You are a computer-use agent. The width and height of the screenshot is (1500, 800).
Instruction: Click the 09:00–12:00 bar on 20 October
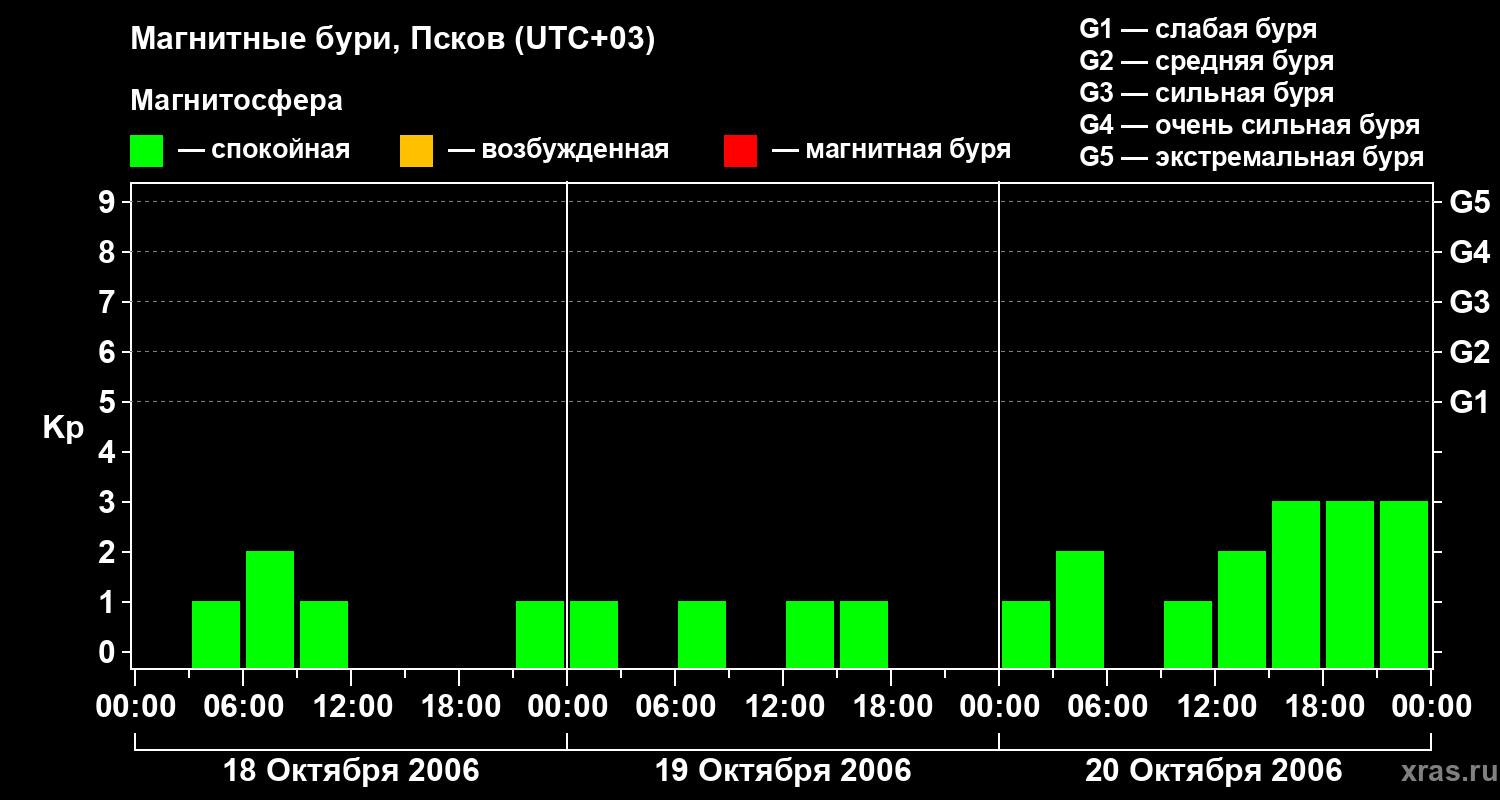click(1188, 634)
